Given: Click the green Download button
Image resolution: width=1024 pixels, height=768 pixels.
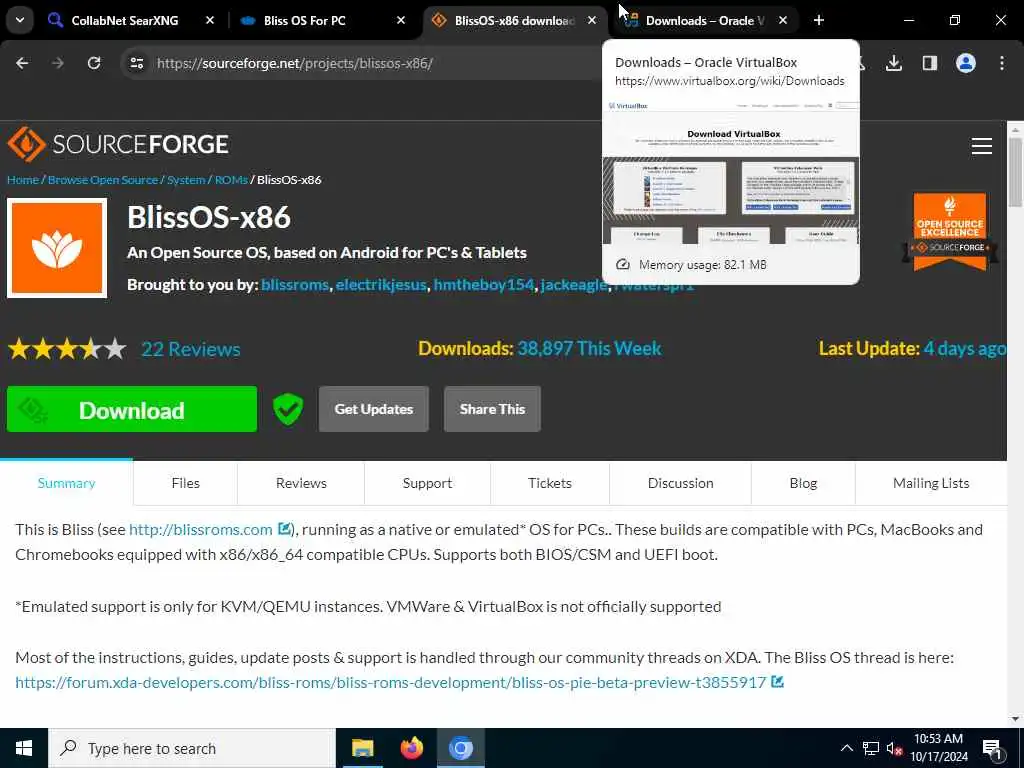Looking at the screenshot, I should click(132, 409).
